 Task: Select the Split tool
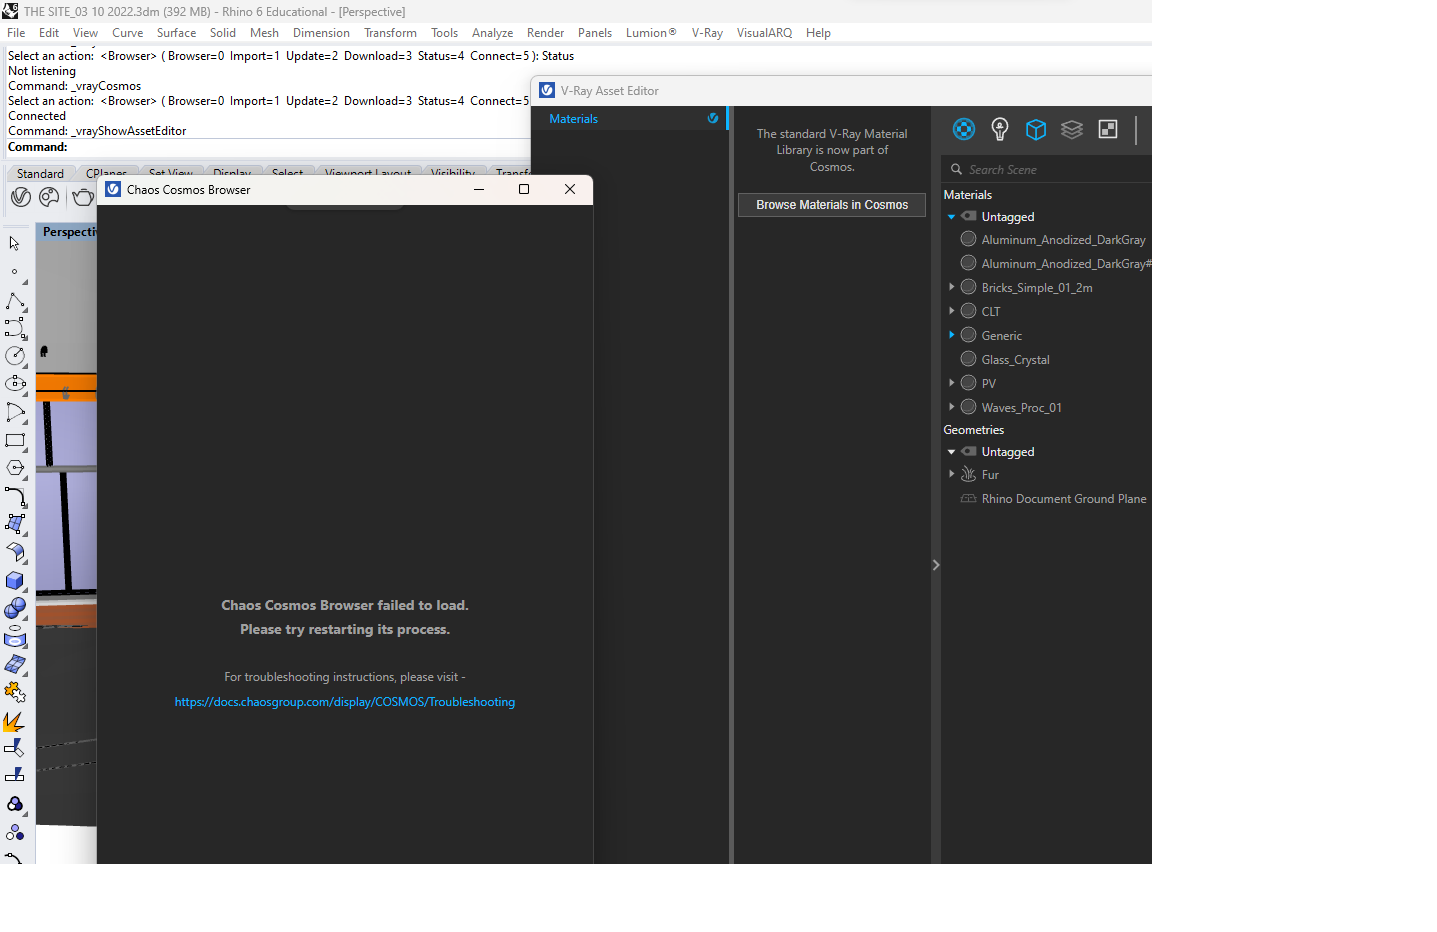tap(15, 776)
